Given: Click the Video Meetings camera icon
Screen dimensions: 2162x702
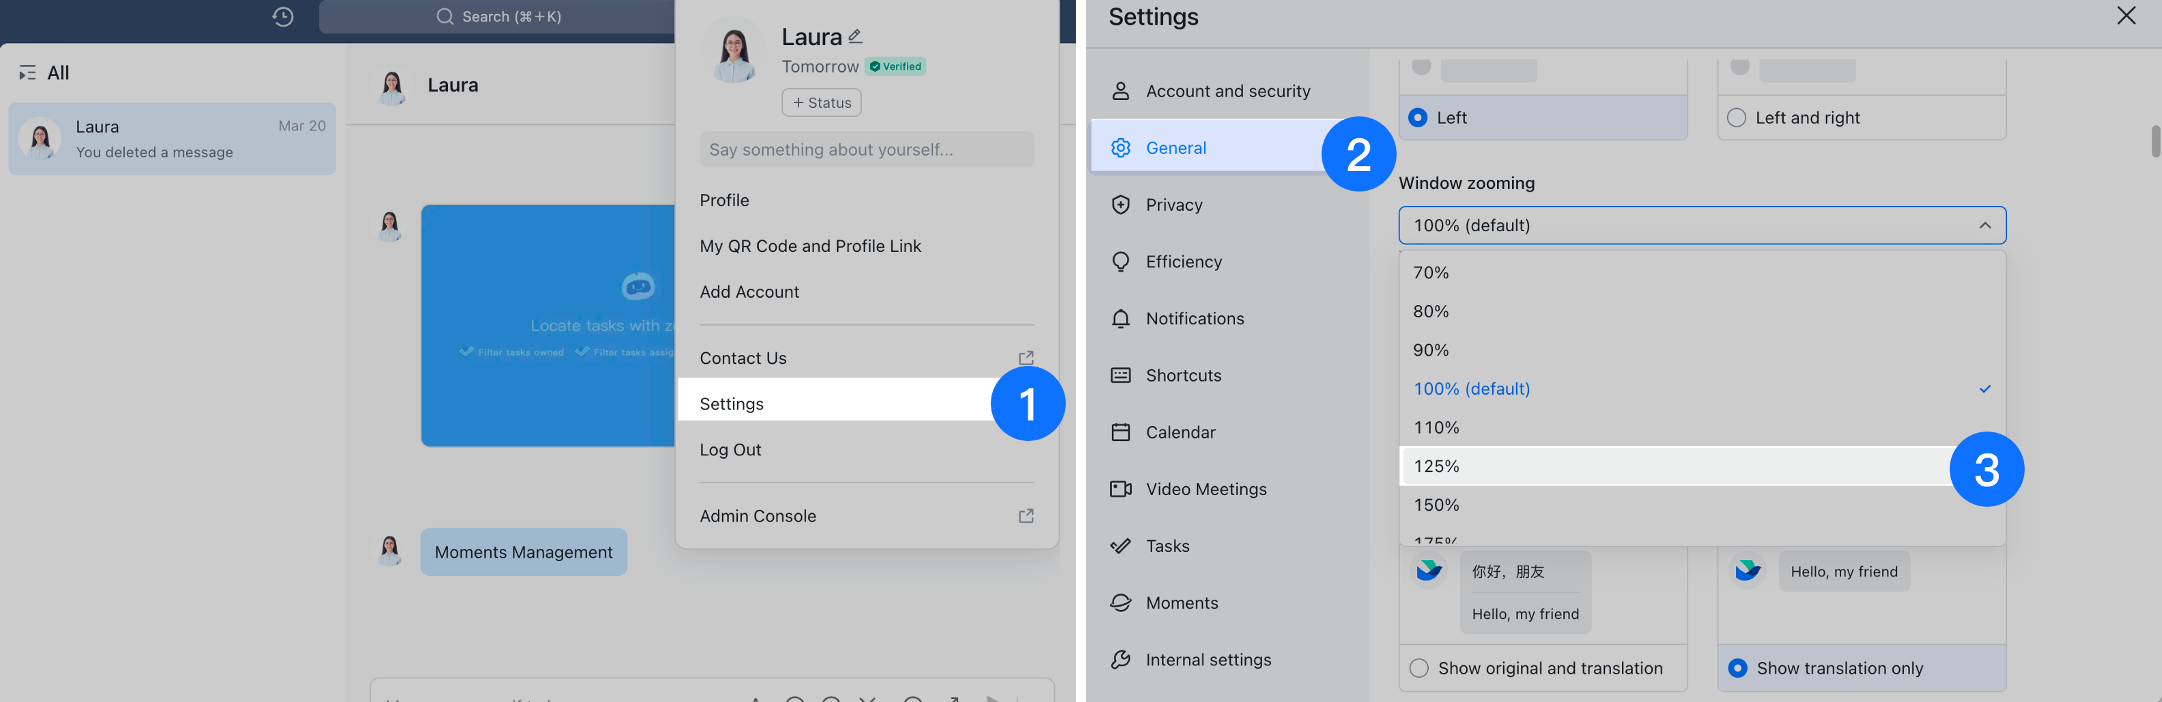Looking at the screenshot, I should (x=1121, y=489).
